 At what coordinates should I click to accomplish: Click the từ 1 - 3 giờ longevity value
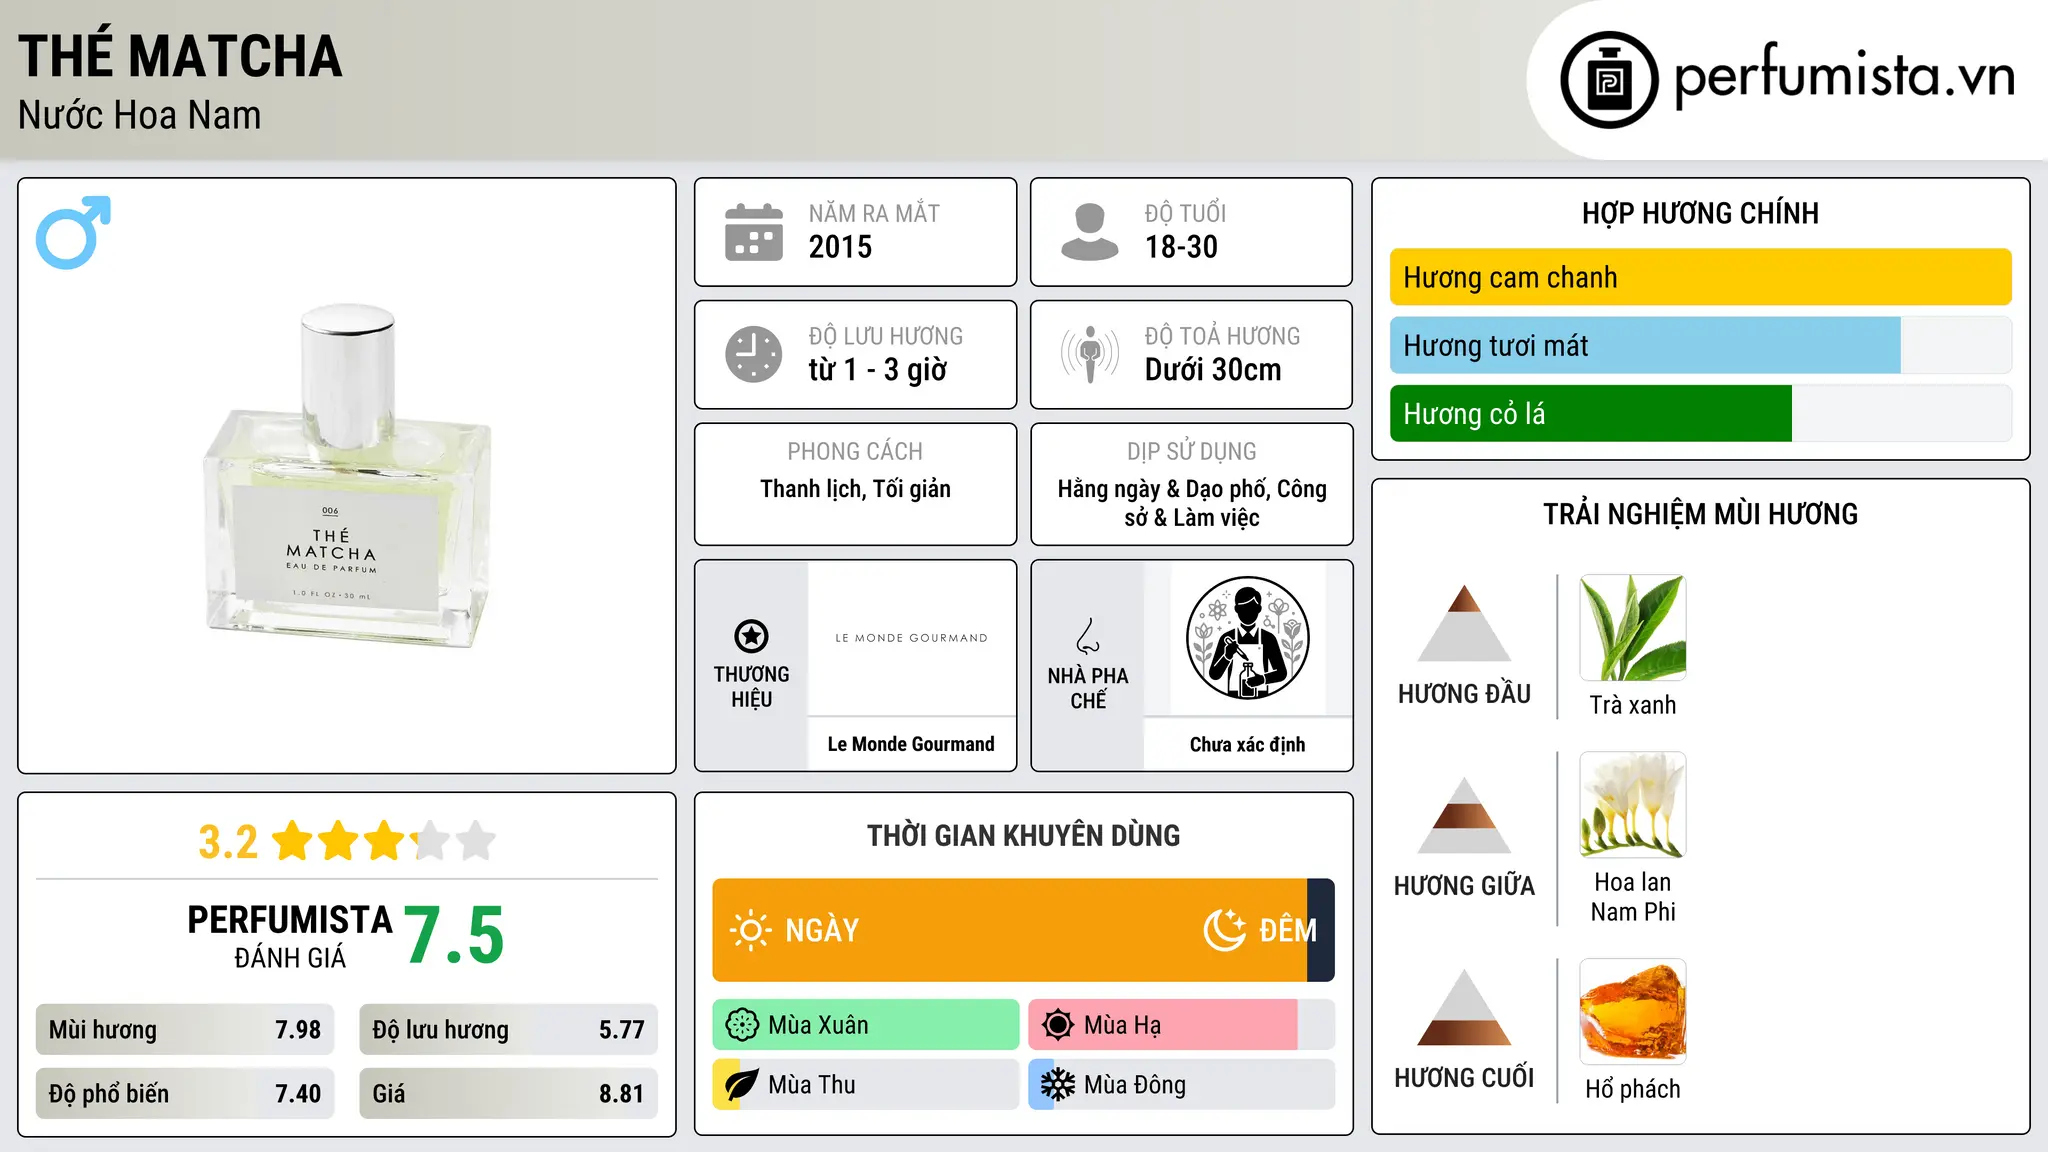877,370
